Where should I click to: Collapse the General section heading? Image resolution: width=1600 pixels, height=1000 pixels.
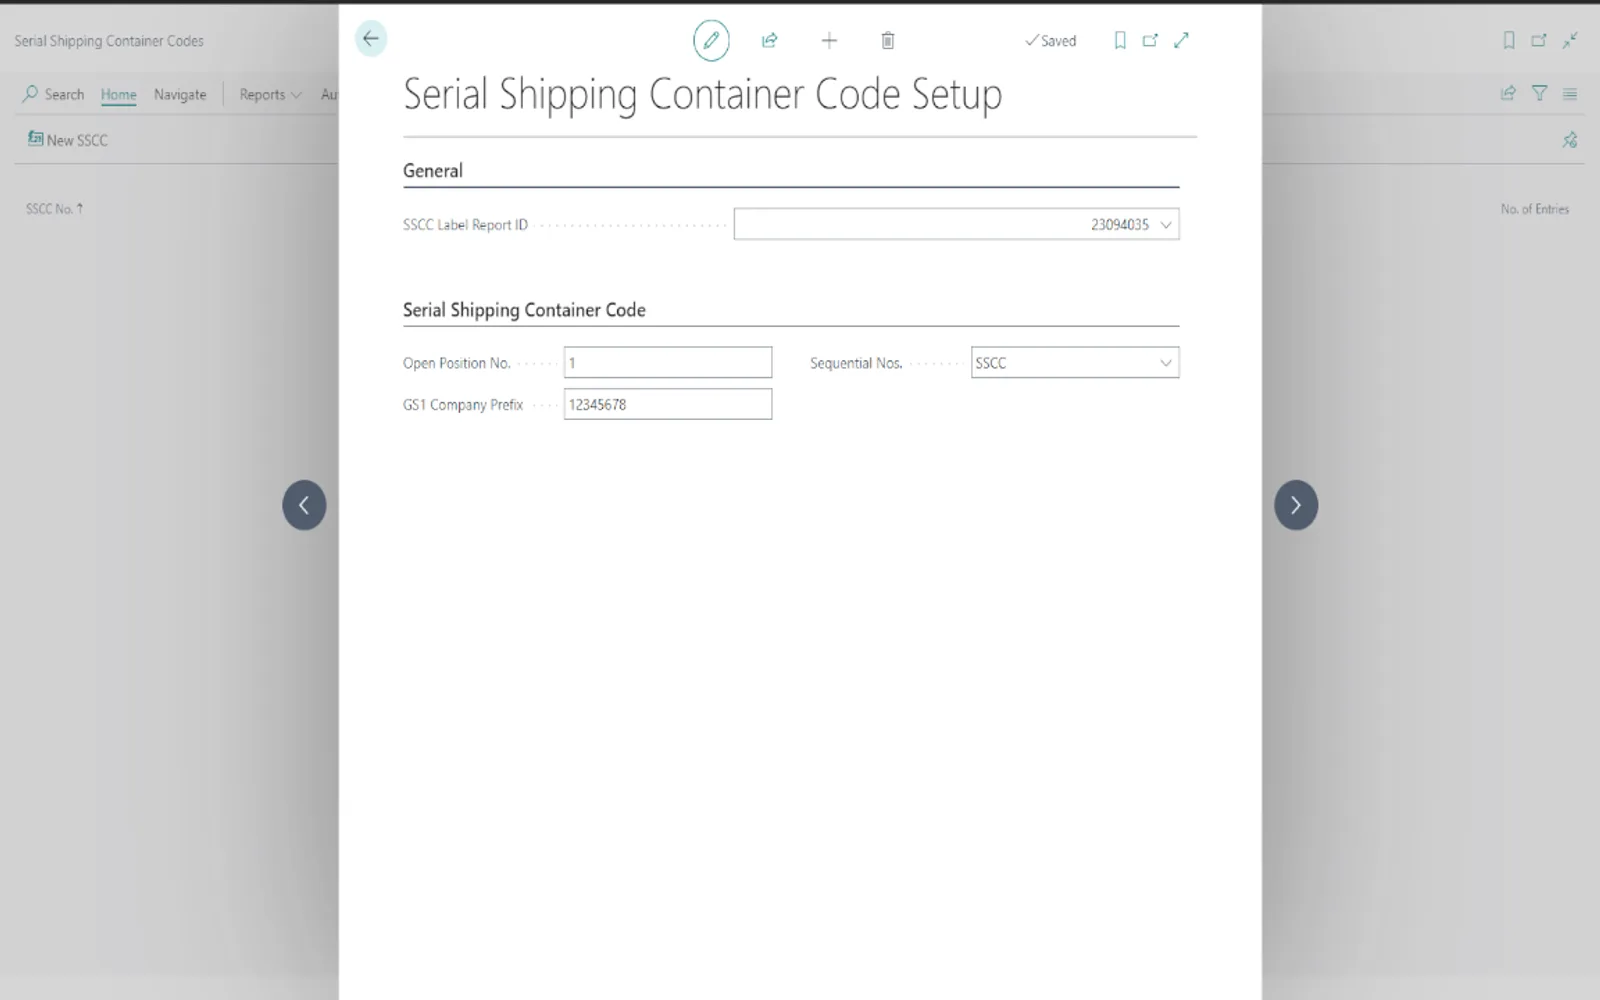[x=433, y=170]
